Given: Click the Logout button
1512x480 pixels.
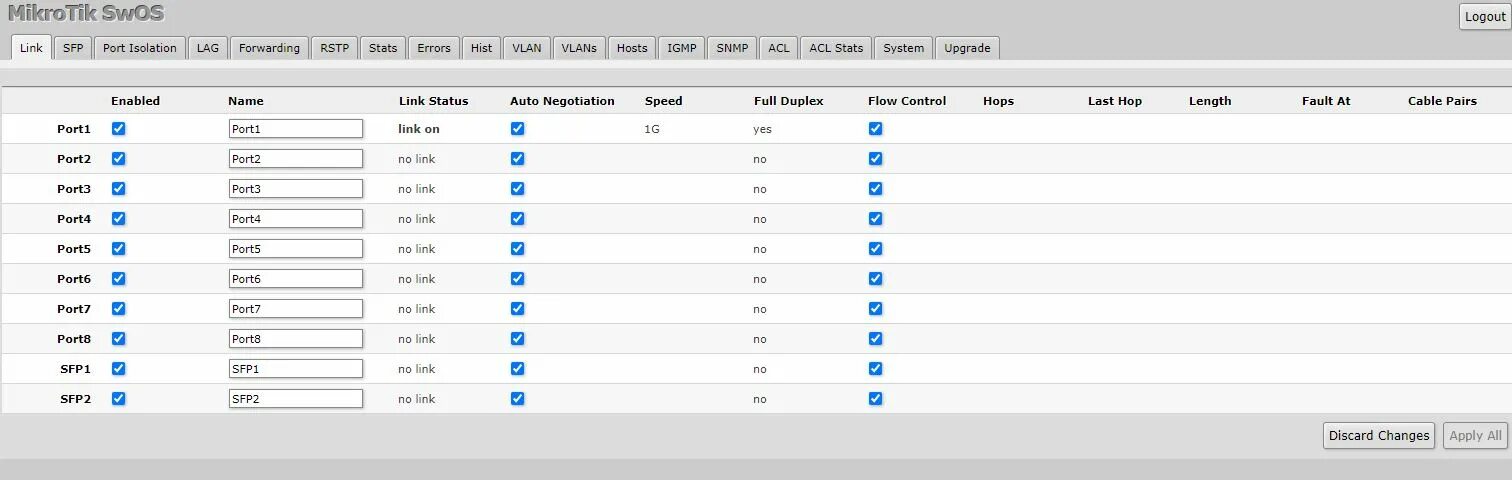Looking at the screenshot, I should [1485, 17].
